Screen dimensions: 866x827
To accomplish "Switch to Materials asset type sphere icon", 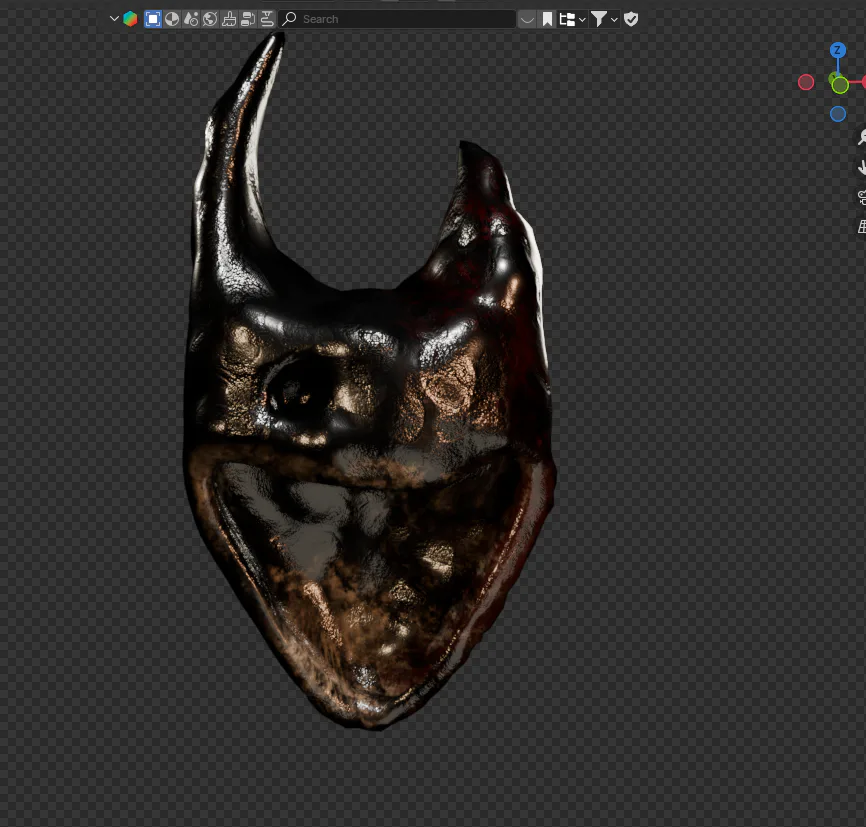I will point(172,19).
